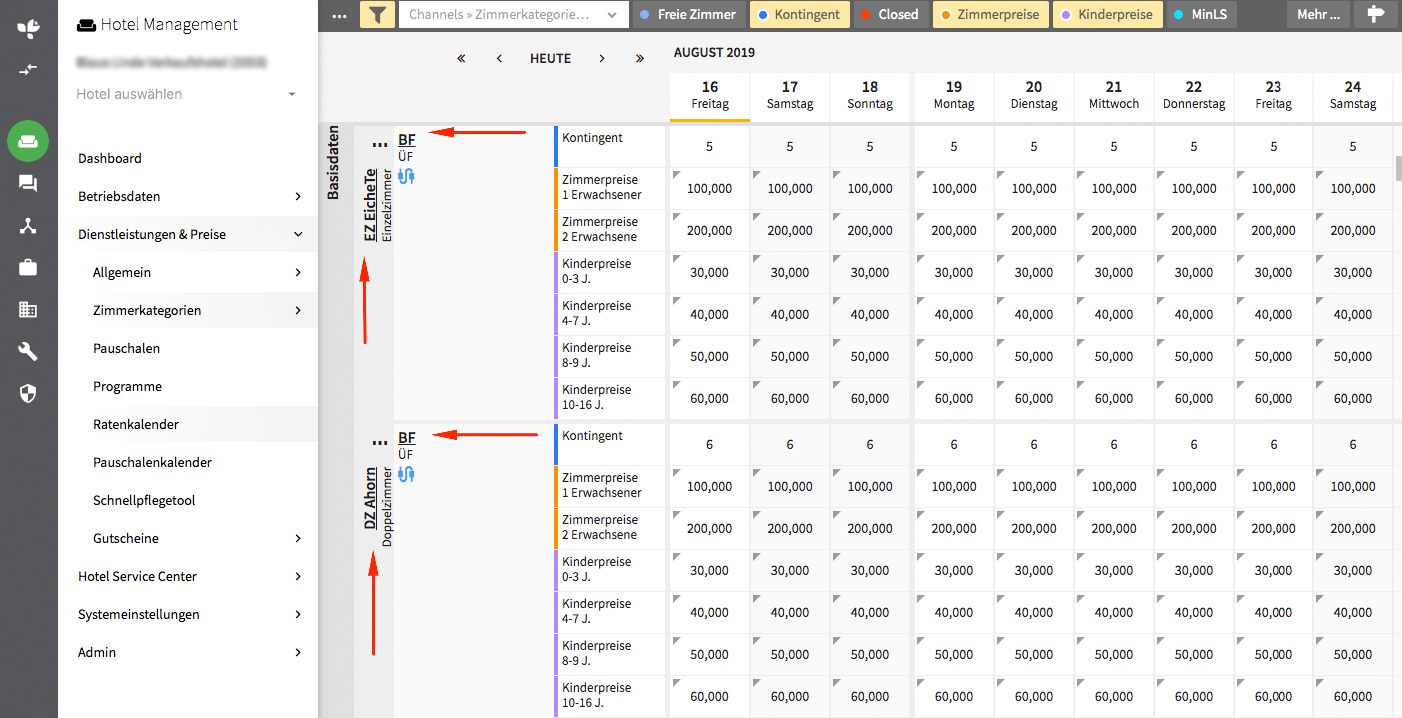The height and width of the screenshot is (718, 1402).
Task: Toggle the MinLS filter
Action: pos(1200,15)
